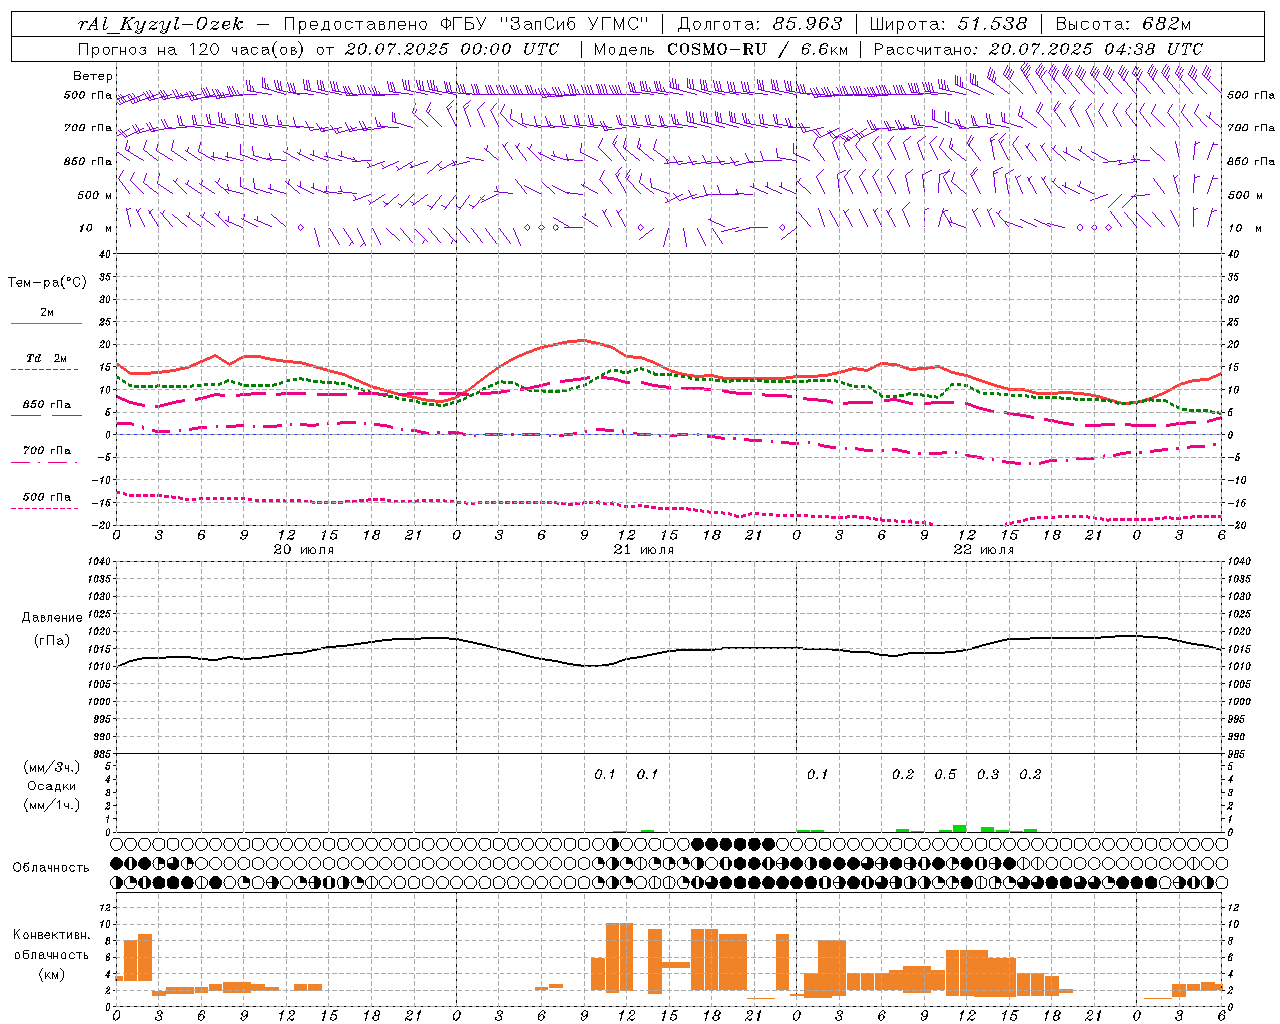The width and height of the screenshot is (1280, 1024).
Task: Select the 0.5 precipitation amount value
Action: point(945,775)
